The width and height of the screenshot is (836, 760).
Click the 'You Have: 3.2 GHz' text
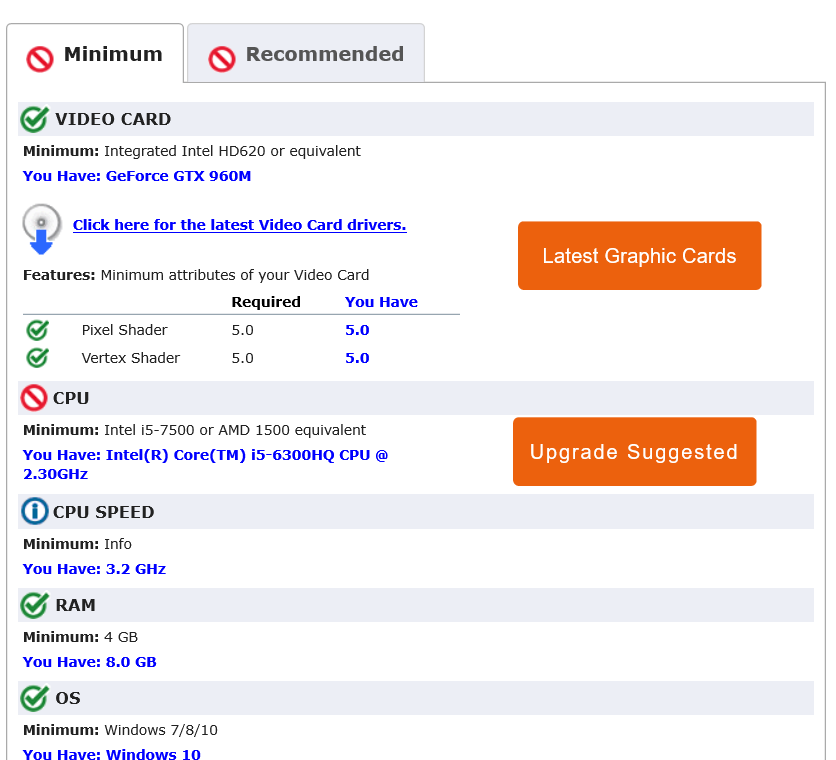click(94, 569)
